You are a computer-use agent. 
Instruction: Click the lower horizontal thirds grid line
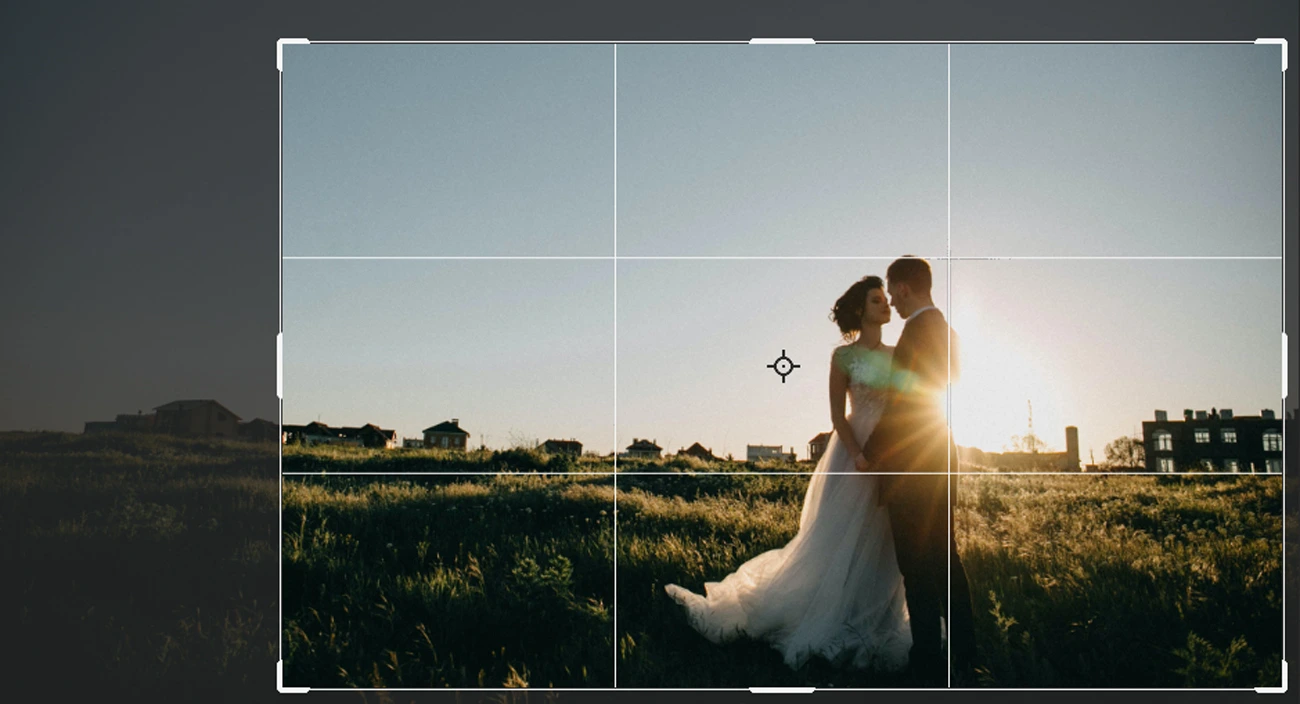point(450,473)
